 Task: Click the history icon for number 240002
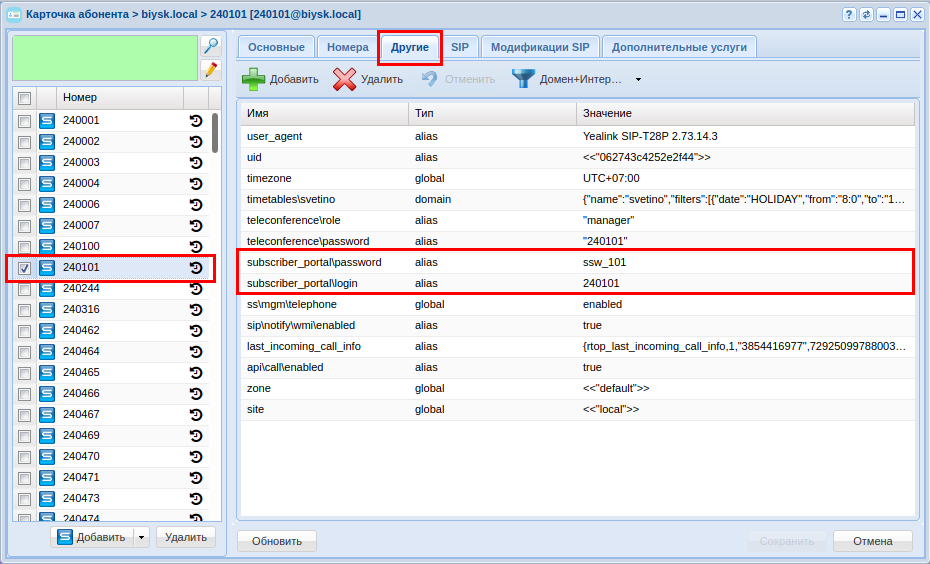tap(196, 141)
